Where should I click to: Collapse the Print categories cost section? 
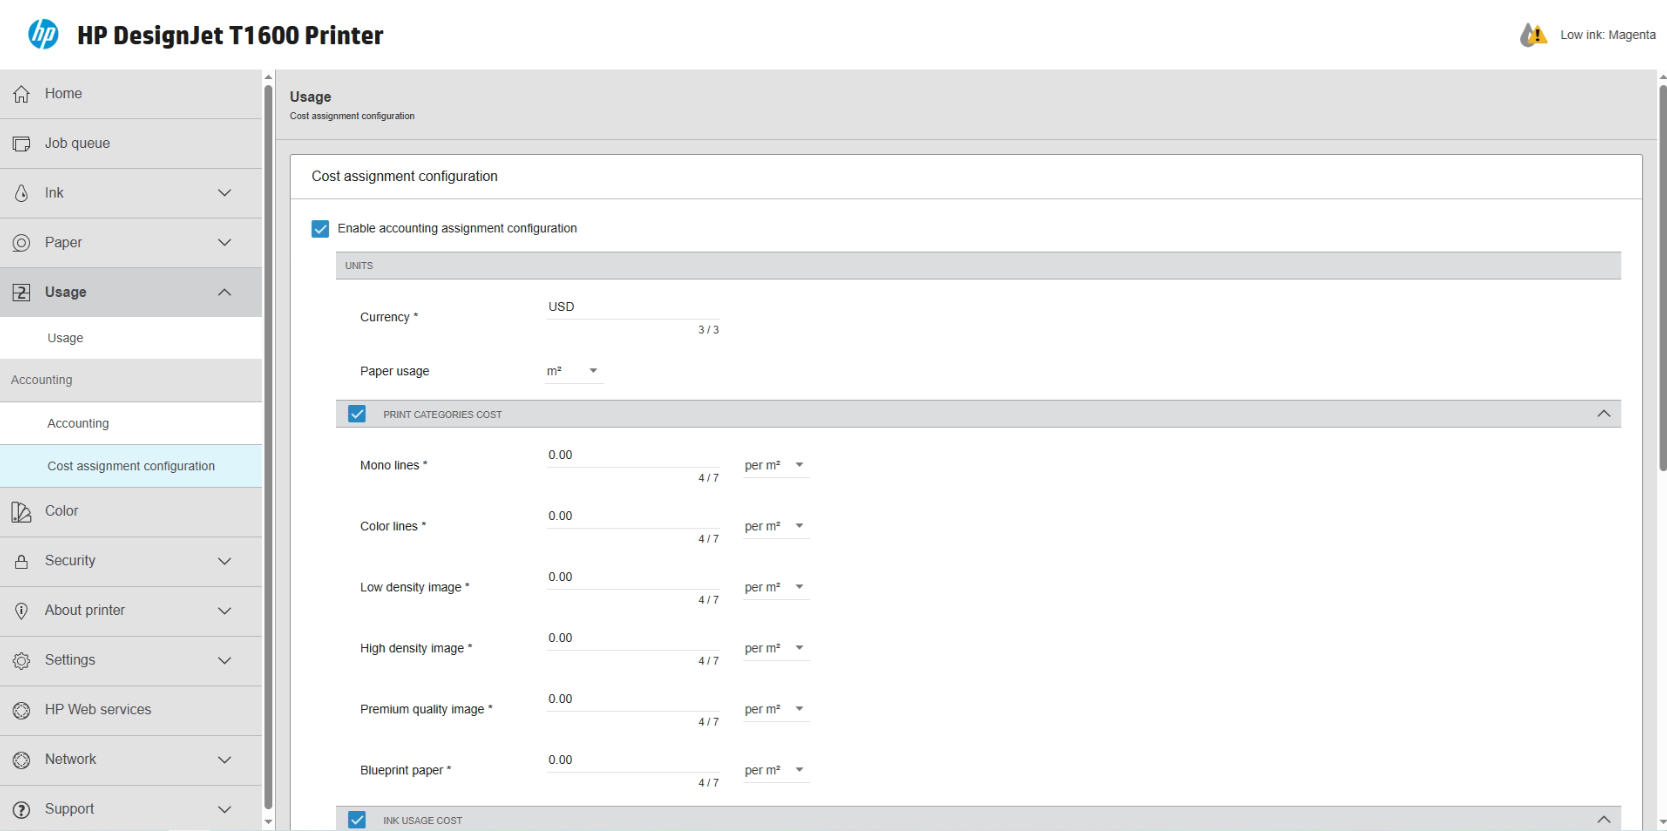tap(1604, 414)
